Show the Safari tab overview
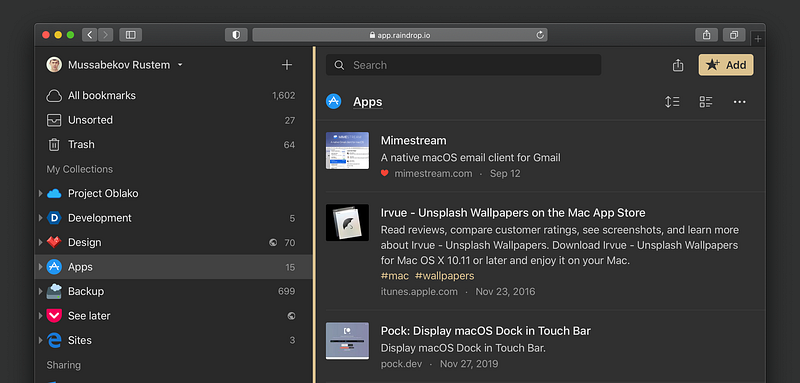Viewport: 800px width, 383px height. tap(734, 35)
